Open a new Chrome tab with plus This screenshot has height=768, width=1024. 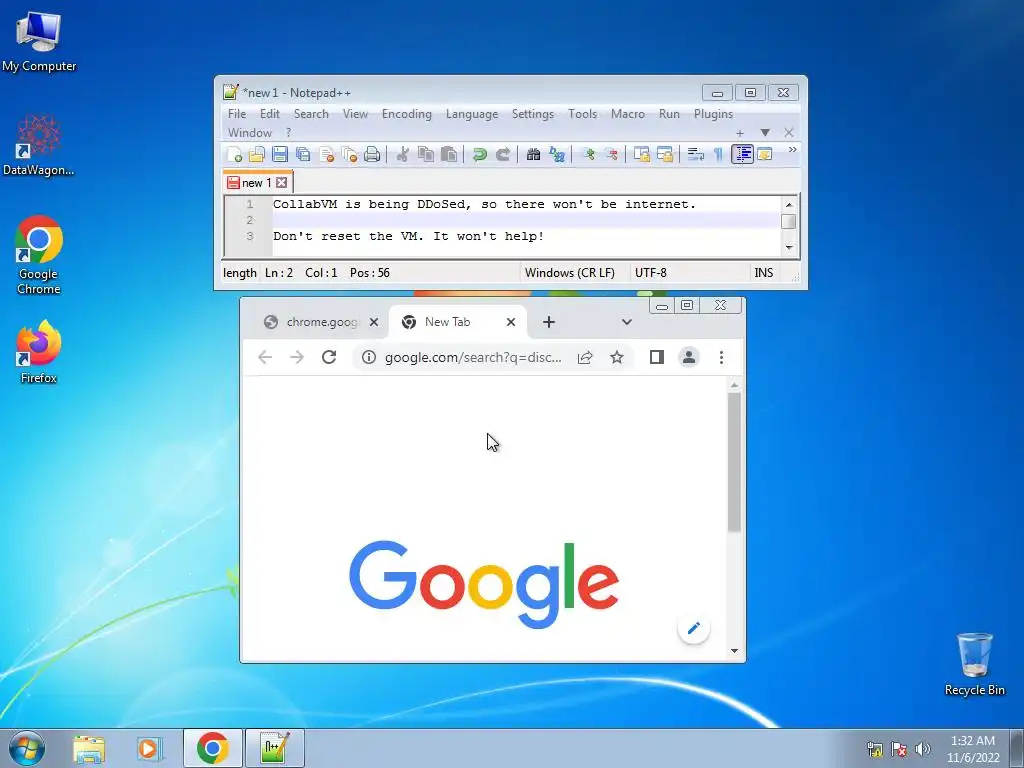point(549,322)
